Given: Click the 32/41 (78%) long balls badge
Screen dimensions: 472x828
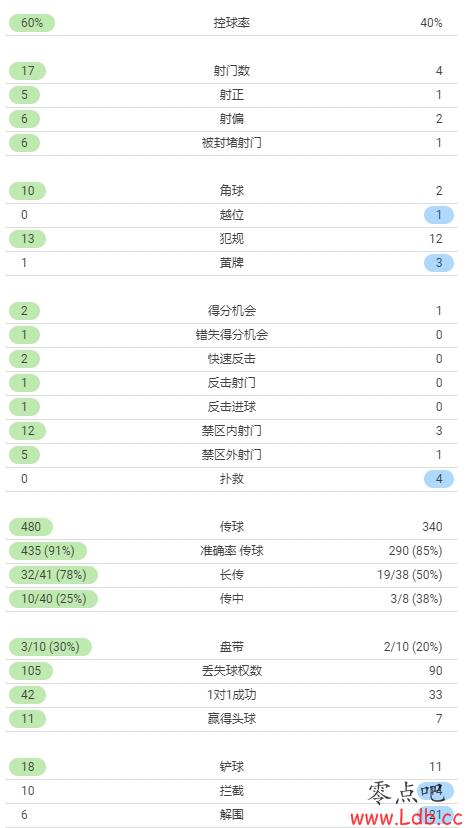Looking at the screenshot, I should coord(53,575).
